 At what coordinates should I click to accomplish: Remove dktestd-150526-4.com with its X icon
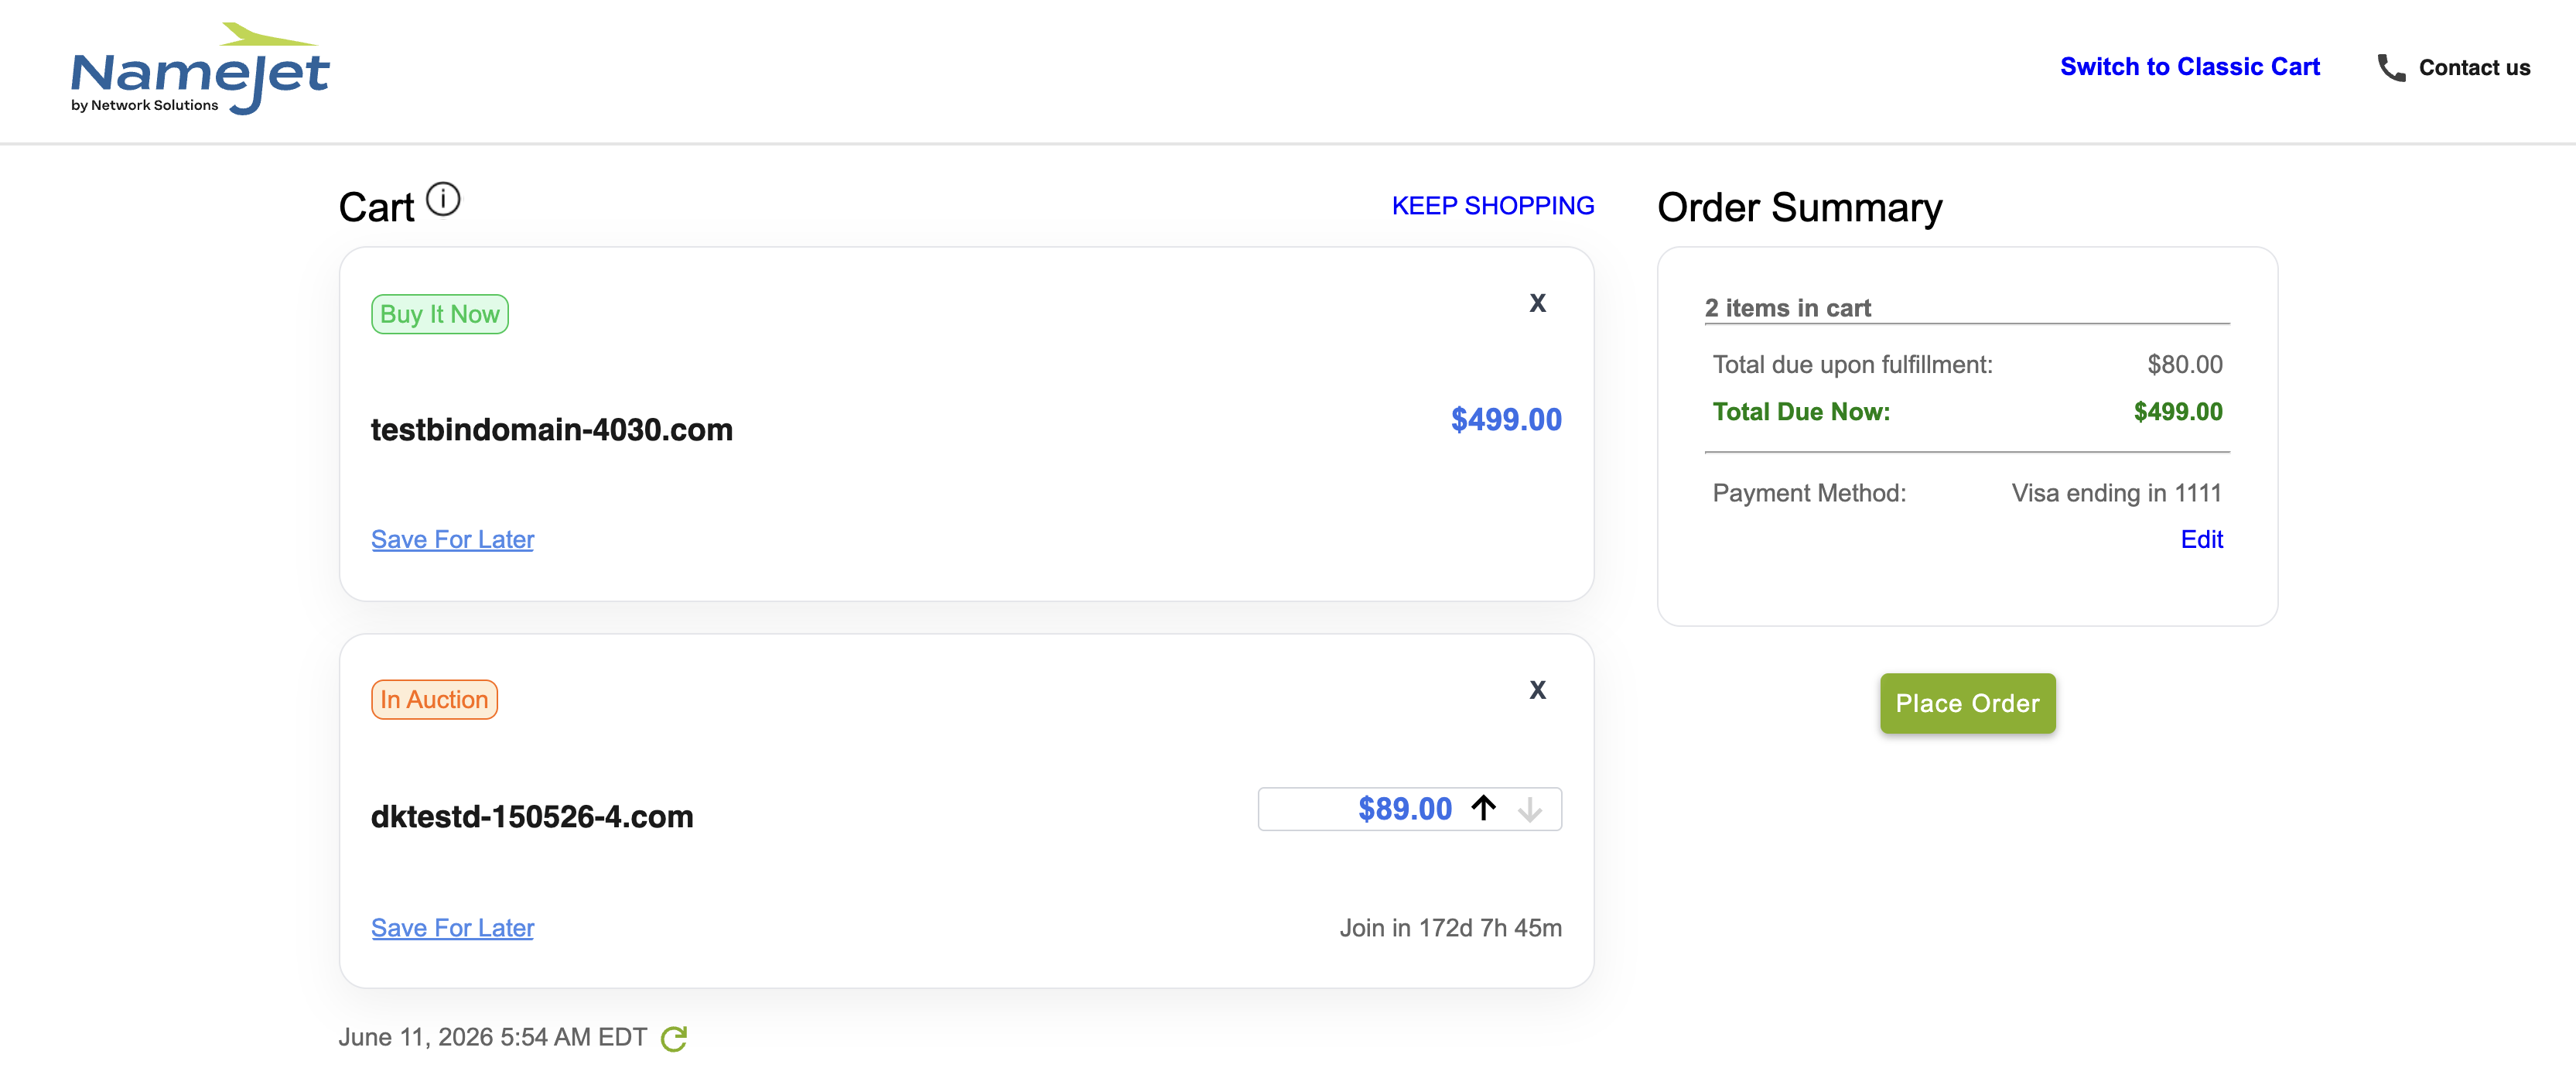[1537, 690]
